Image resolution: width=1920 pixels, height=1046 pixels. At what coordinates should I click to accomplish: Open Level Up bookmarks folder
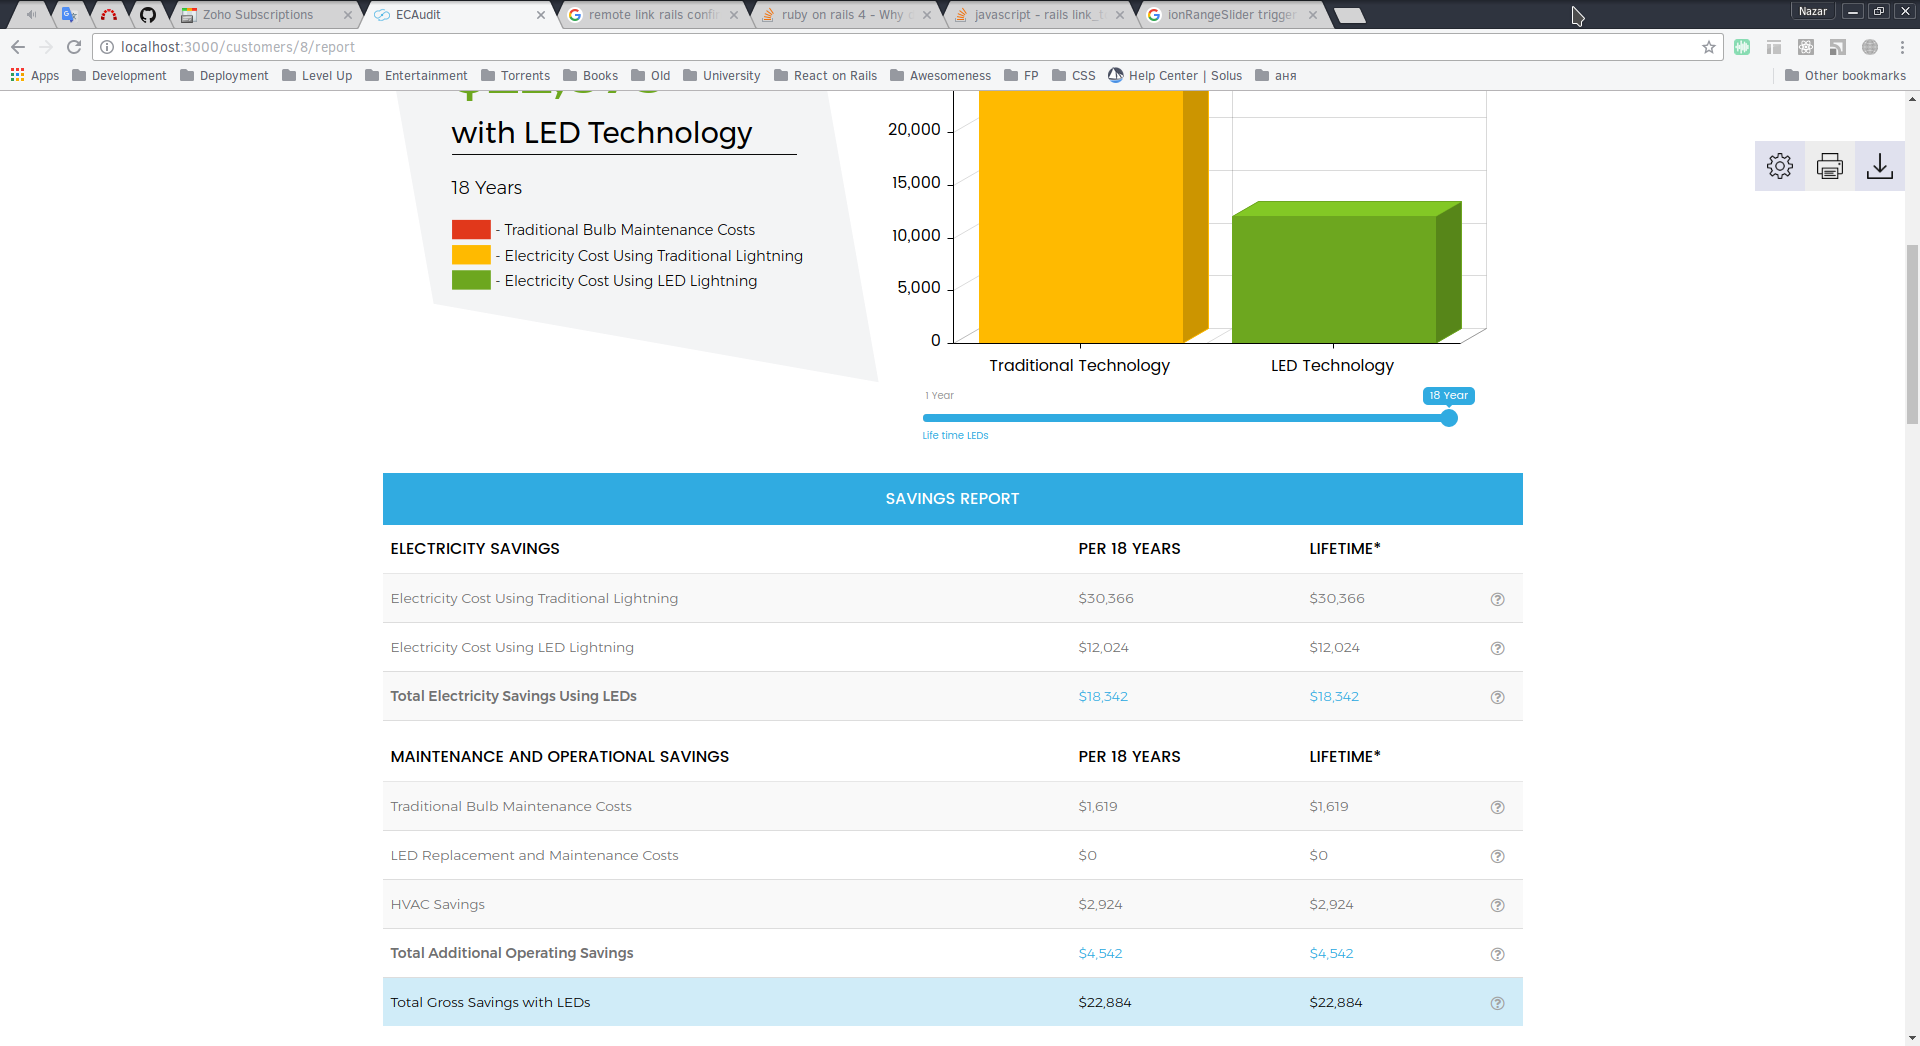(x=317, y=76)
